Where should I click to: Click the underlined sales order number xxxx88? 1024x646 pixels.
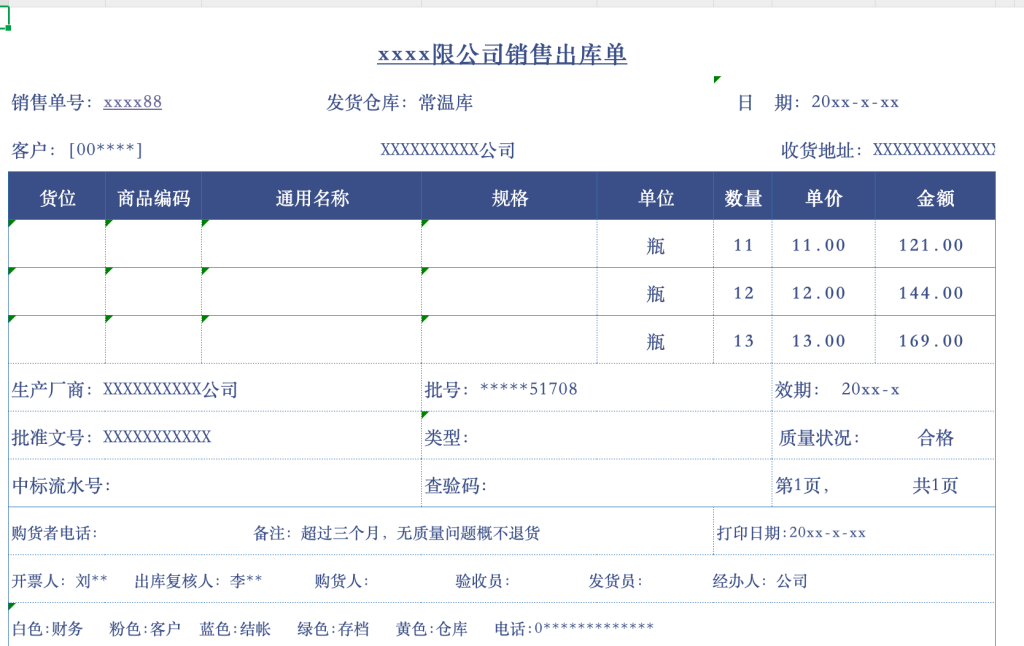click(132, 102)
